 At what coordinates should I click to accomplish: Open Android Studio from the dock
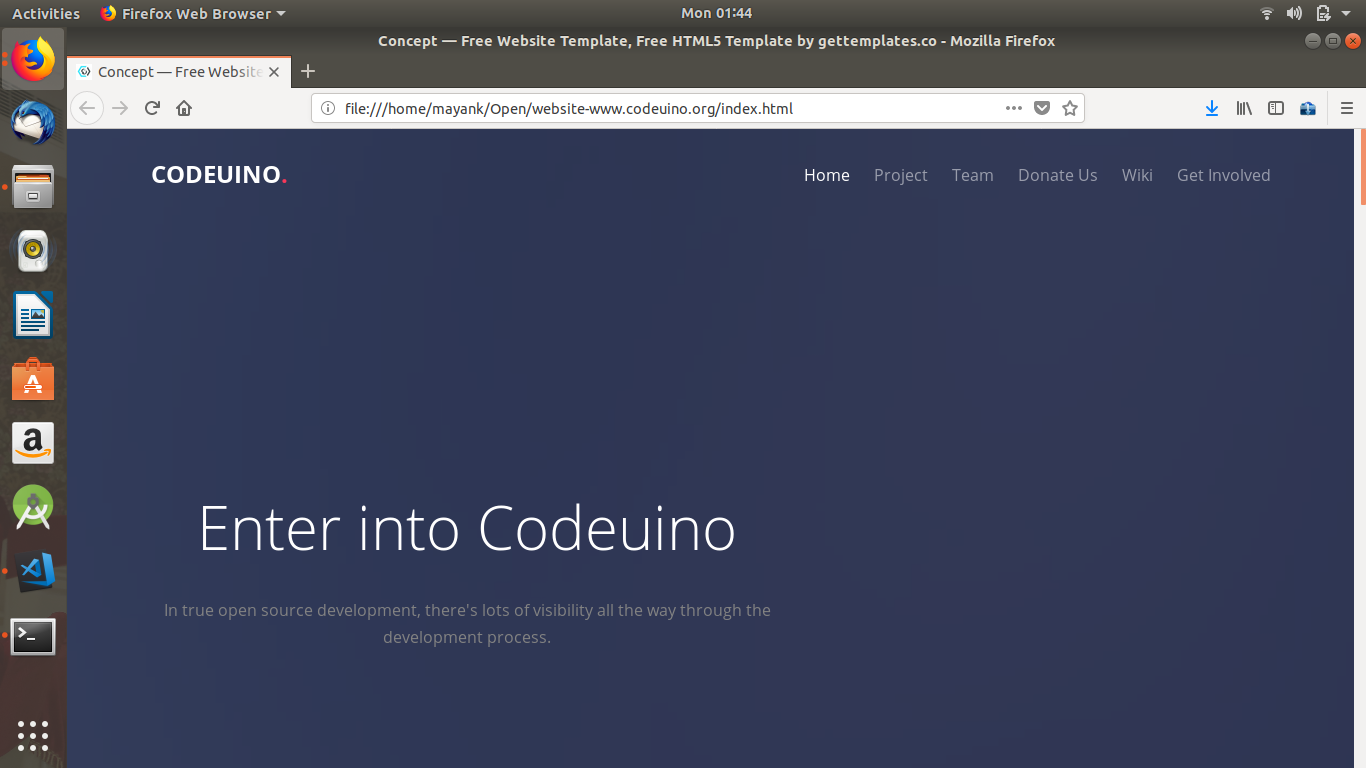point(33,507)
